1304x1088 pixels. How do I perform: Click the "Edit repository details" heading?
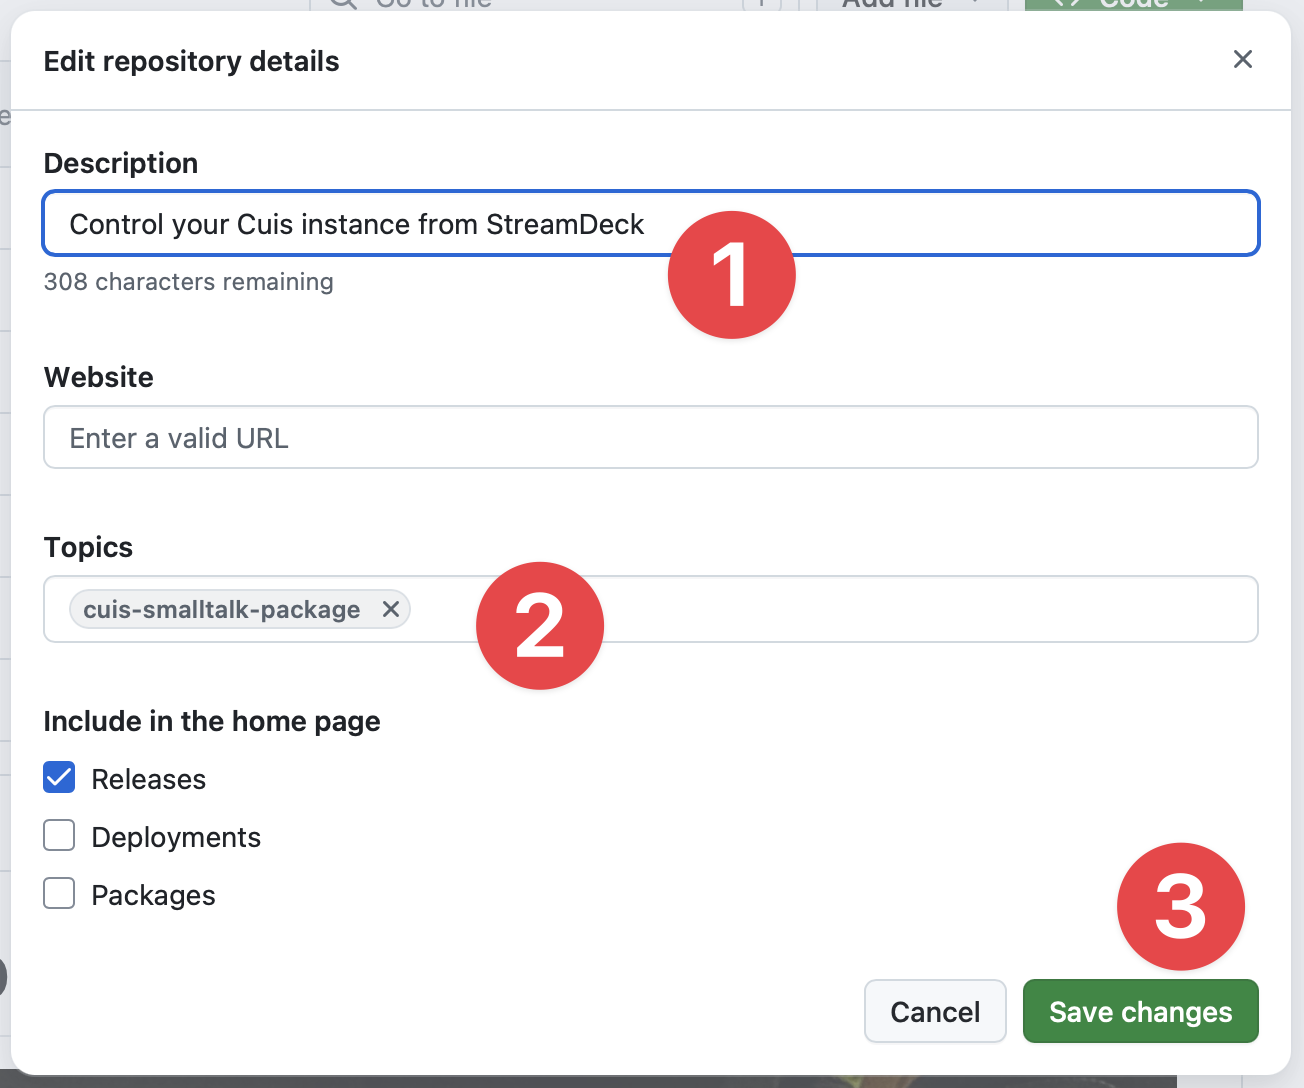pos(192,61)
